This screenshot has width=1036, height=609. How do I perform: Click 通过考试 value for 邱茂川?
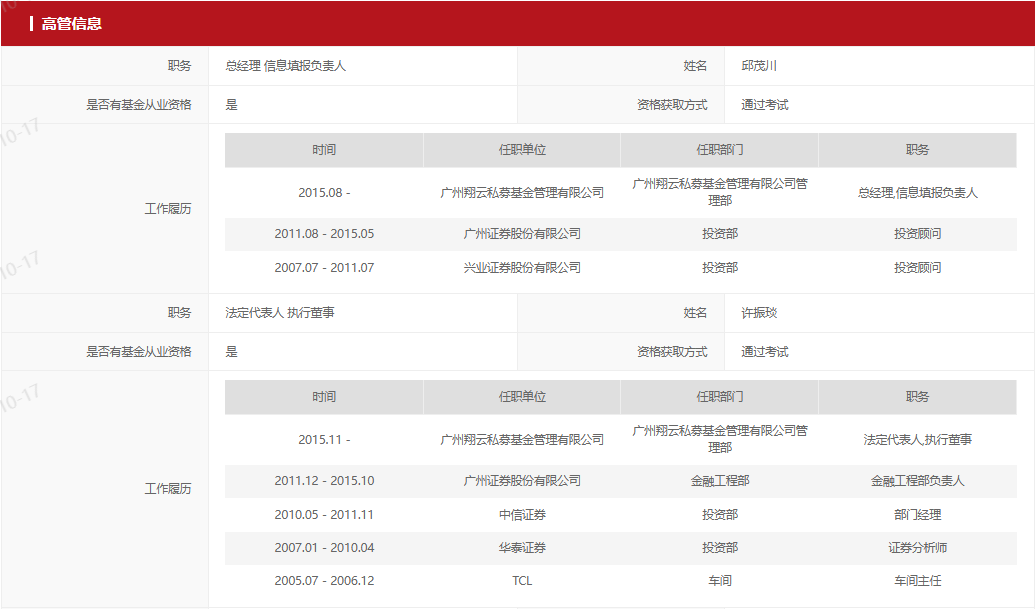point(764,104)
